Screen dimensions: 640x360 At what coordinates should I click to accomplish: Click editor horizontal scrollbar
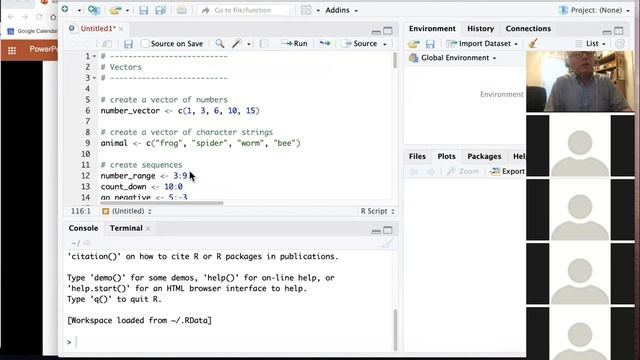pyautogui.click(x=162, y=203)
